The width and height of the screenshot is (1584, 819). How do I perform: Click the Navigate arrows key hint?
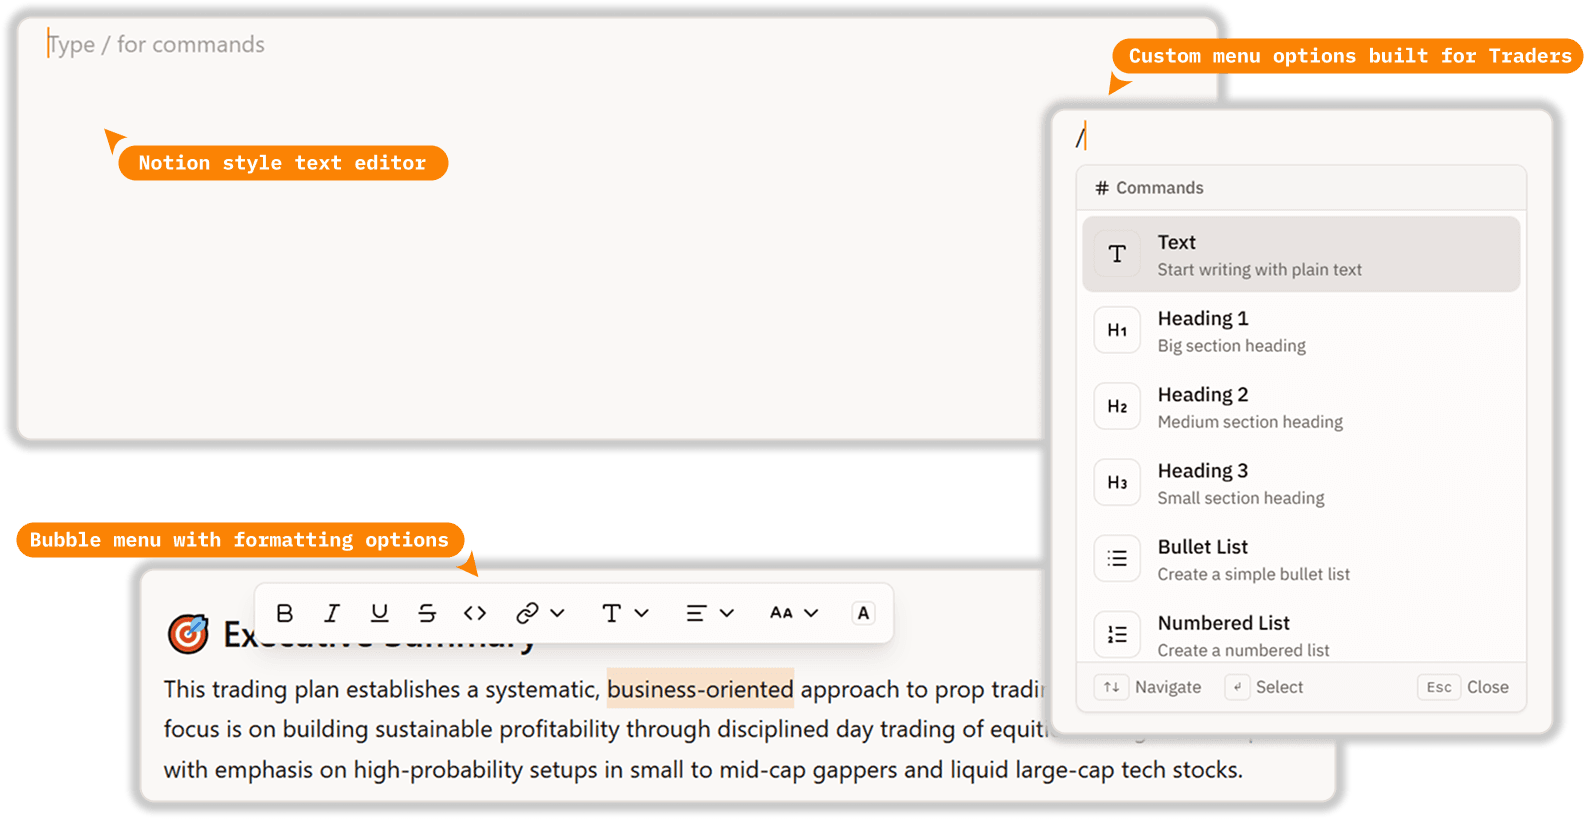1111,687
